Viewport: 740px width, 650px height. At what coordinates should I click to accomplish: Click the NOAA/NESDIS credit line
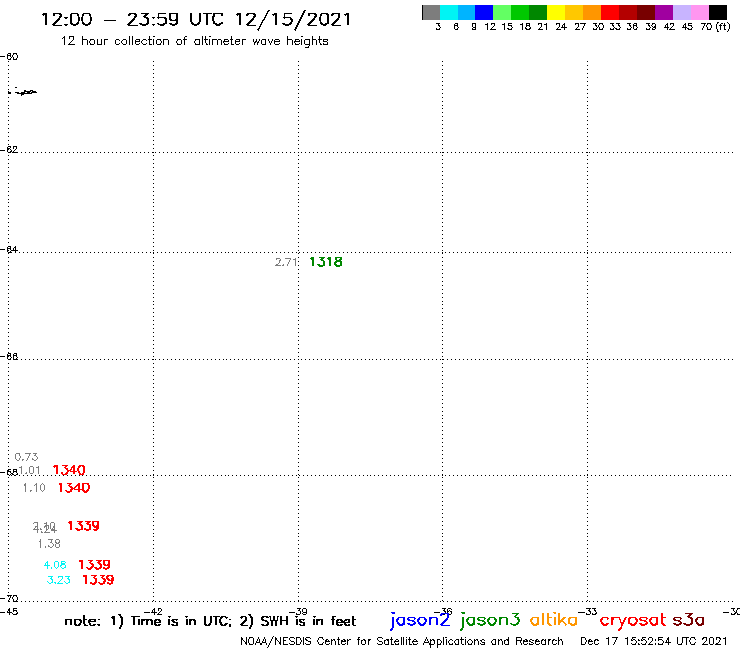tap(402, 642)
